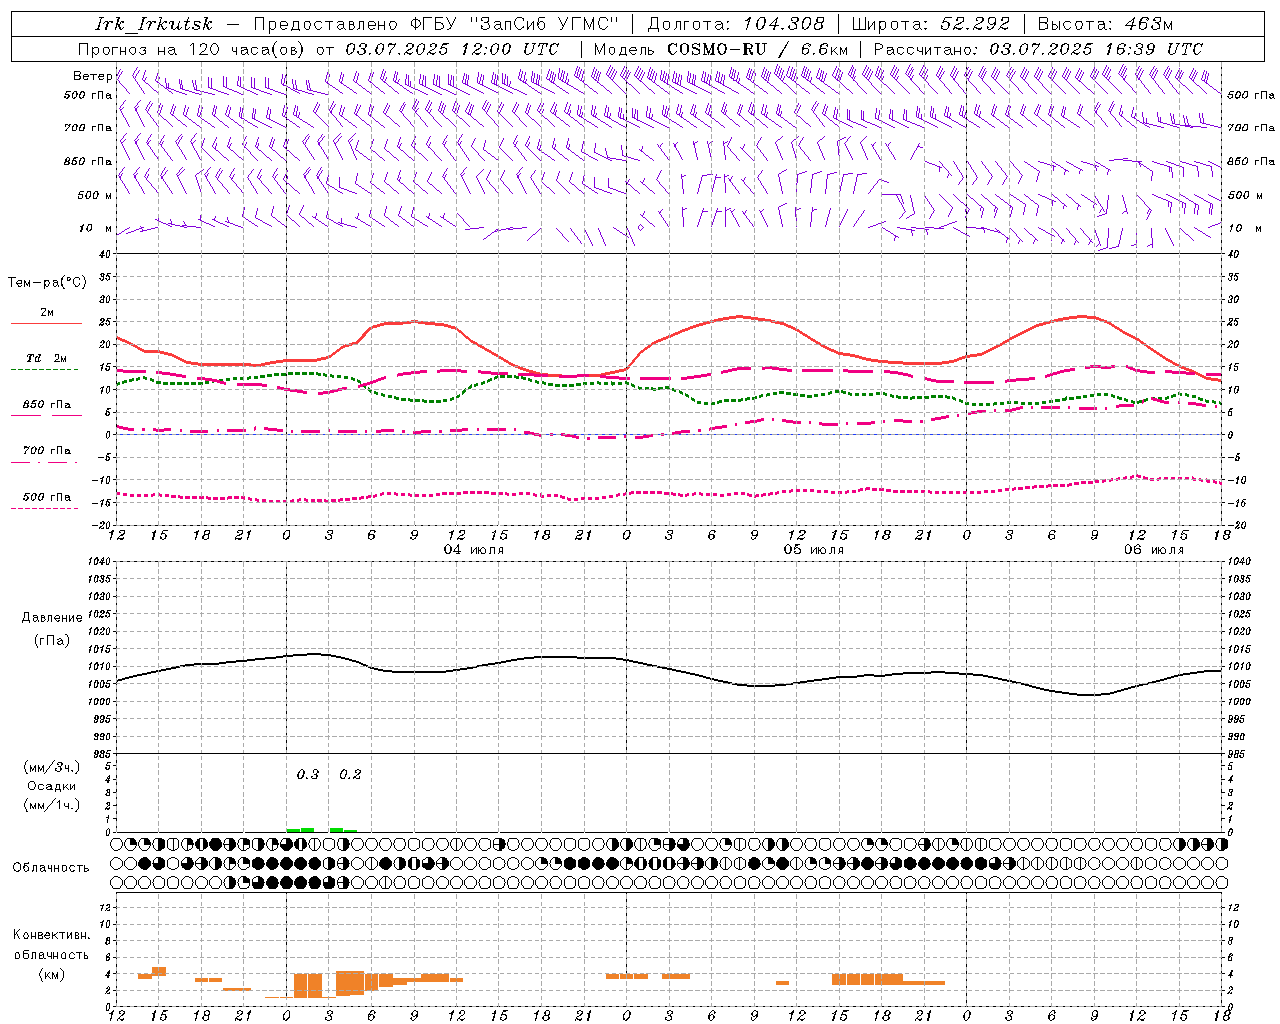
Task: Click the Рассчитано: 03.07.2025 16:39 UTC text
Action: click(x=1039, y=49)
